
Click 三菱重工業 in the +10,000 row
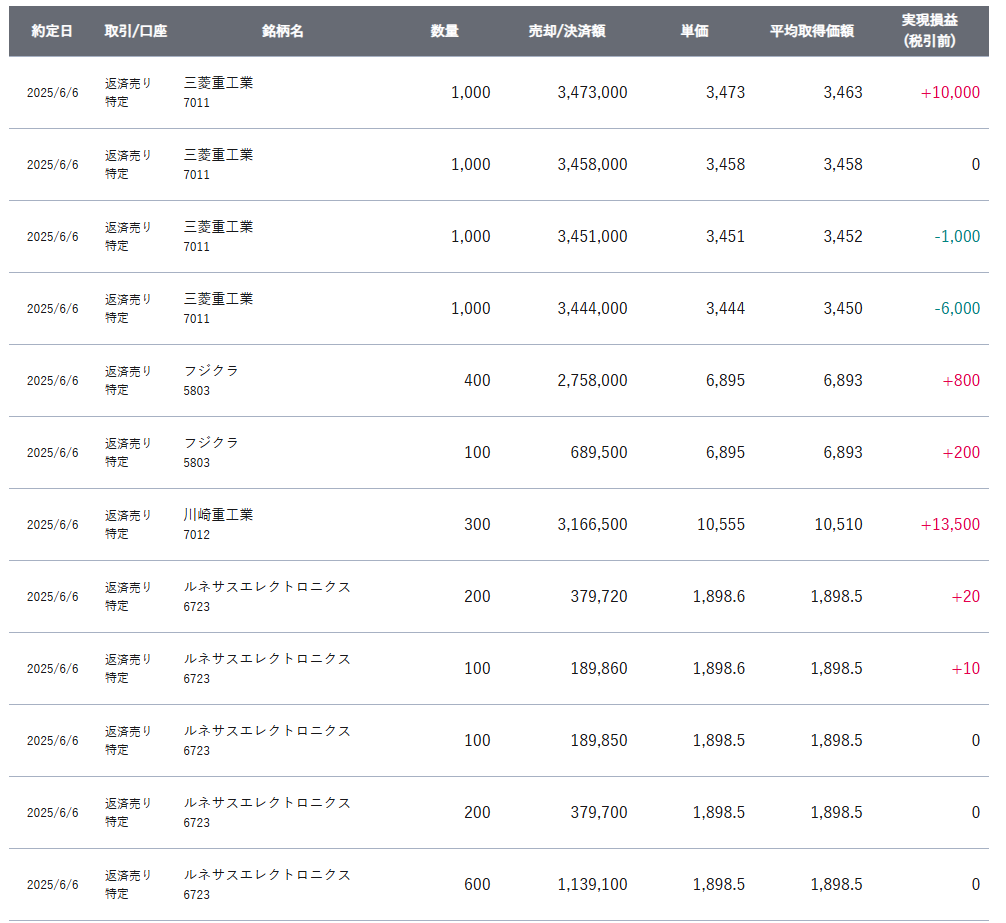(x=218, y=83)
